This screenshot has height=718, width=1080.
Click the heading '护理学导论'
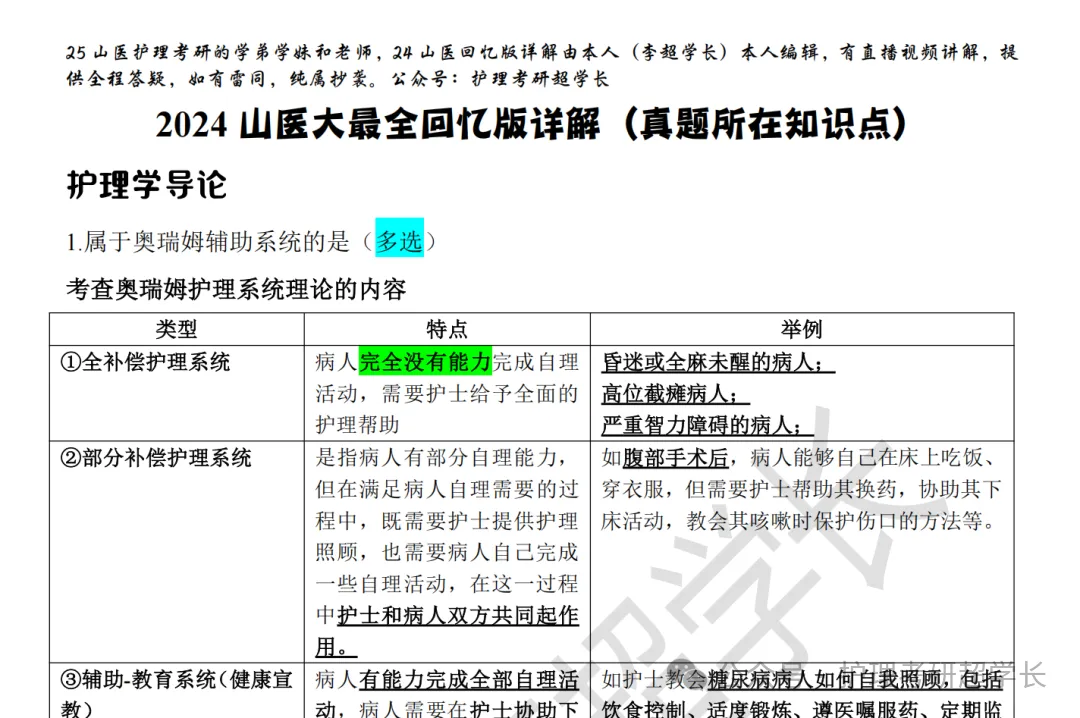(146, 185)
